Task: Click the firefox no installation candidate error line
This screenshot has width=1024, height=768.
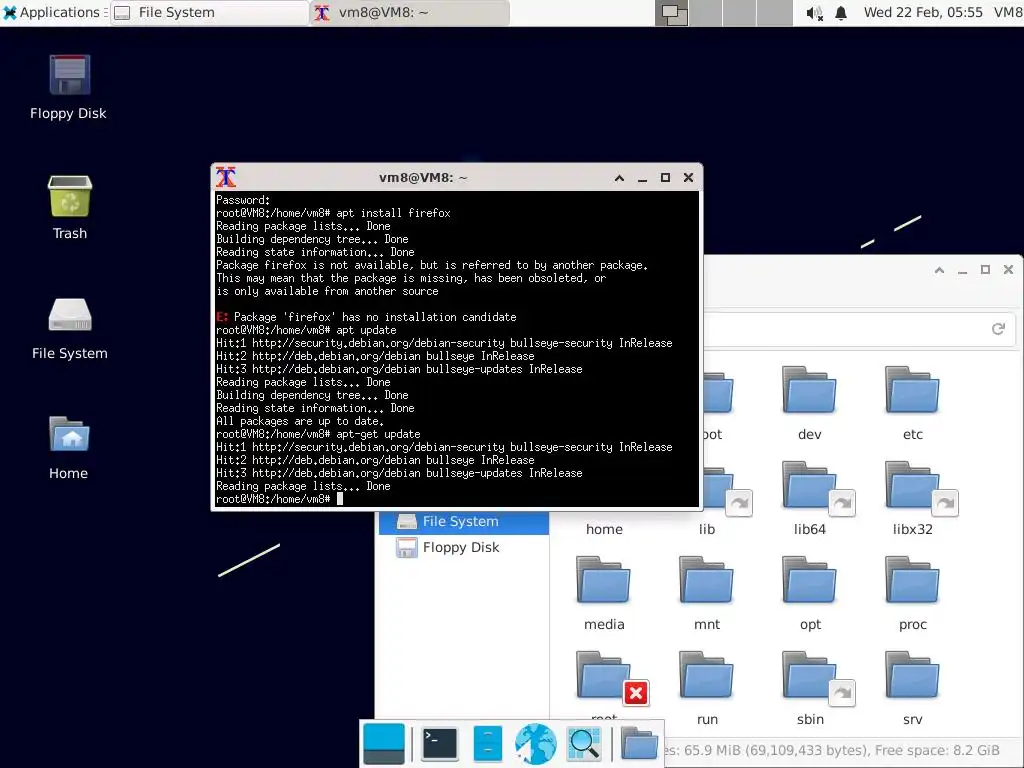Action: point(366,317)
